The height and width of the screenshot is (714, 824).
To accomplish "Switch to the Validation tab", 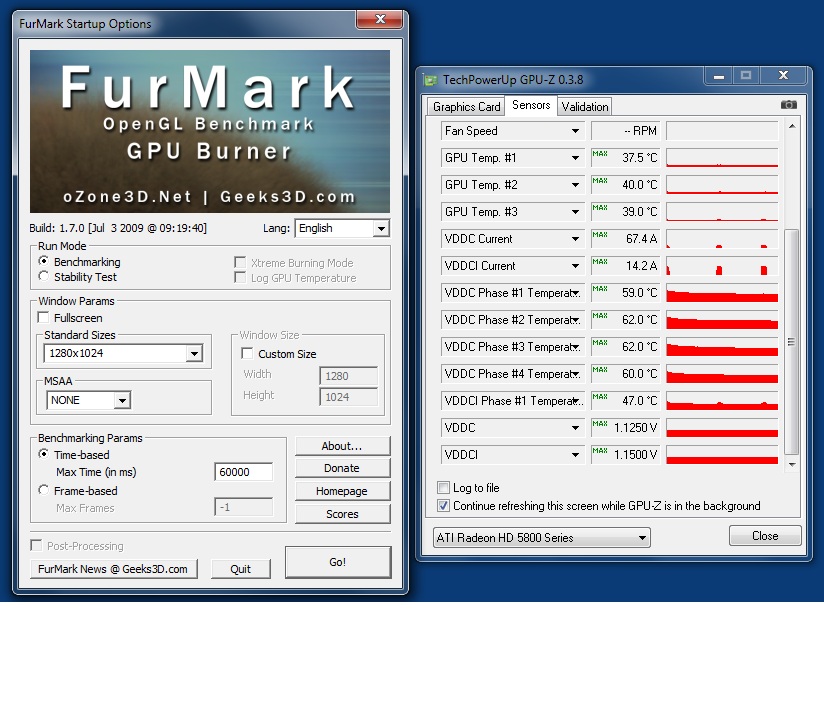I will pos(584,107).
